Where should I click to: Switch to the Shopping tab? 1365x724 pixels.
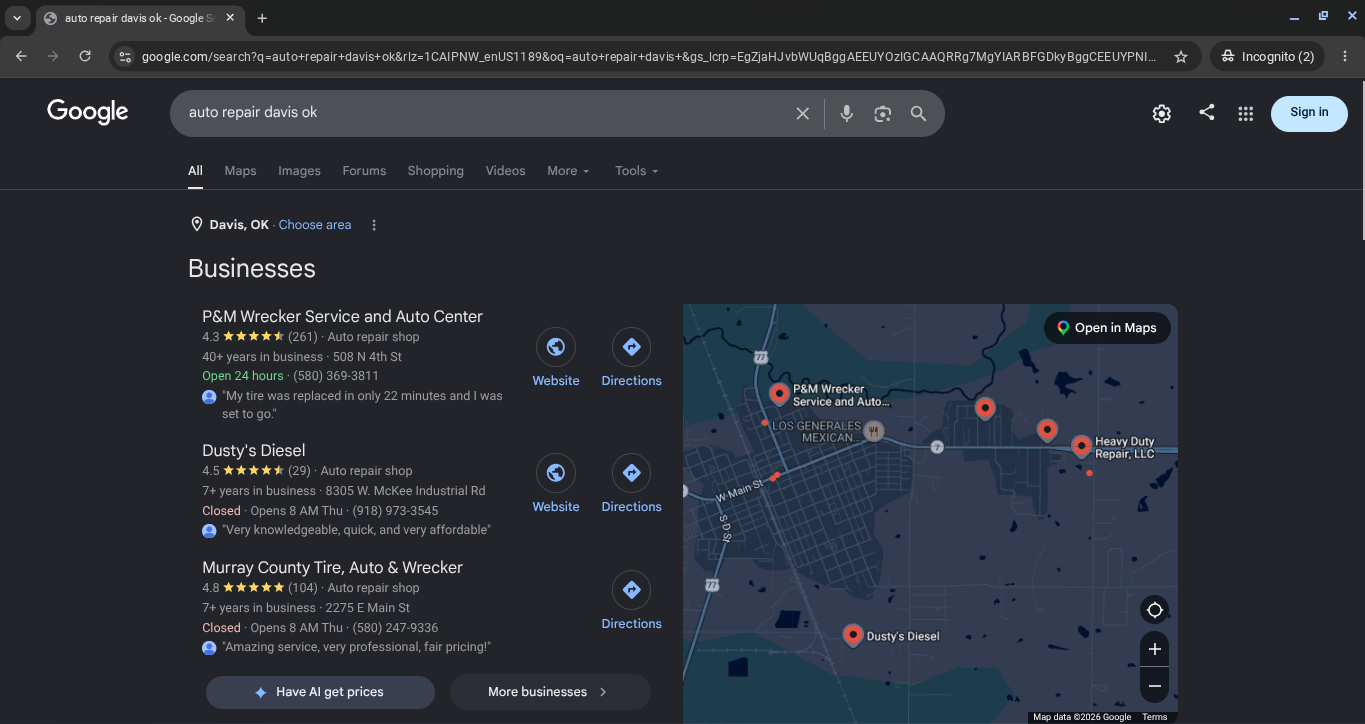(435, 171)
